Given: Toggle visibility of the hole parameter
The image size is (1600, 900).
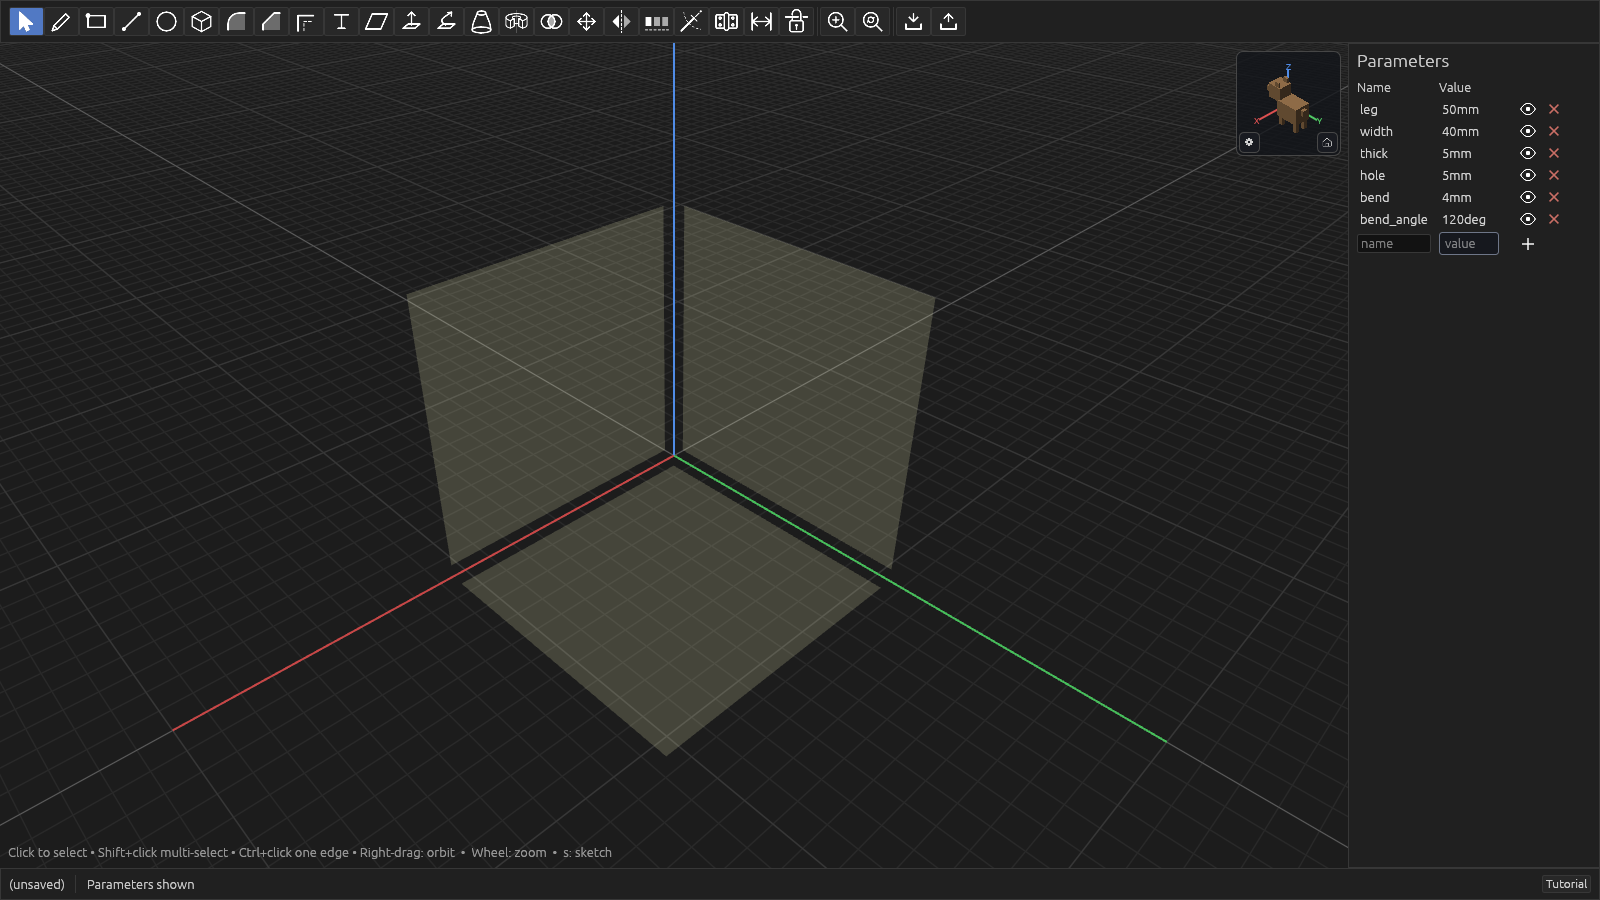Looking at the screenshot, I should click(x=1528, y=175).
